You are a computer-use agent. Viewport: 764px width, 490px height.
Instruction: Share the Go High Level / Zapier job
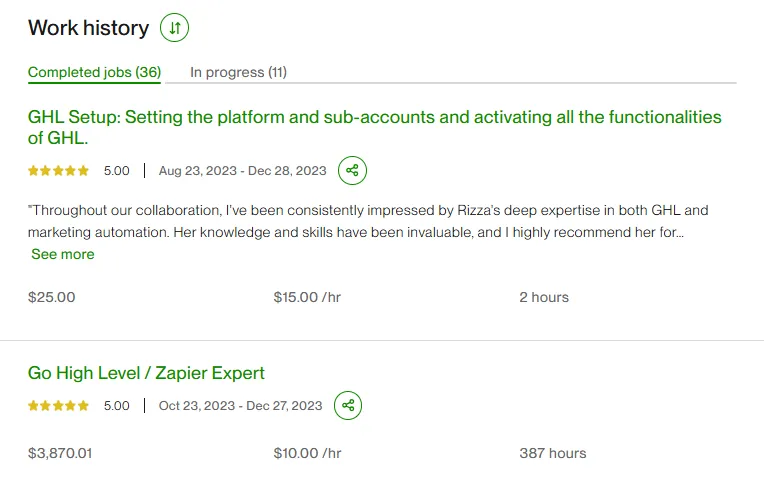click(348, 405)
